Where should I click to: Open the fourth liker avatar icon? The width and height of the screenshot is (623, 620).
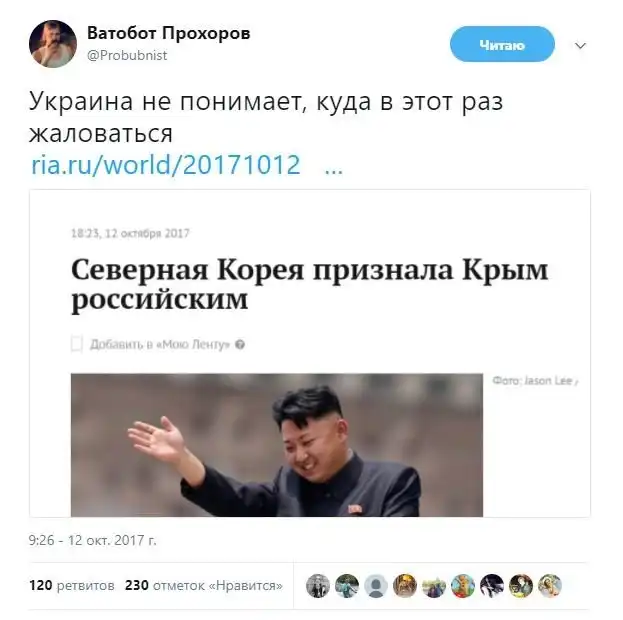point(405,586)
